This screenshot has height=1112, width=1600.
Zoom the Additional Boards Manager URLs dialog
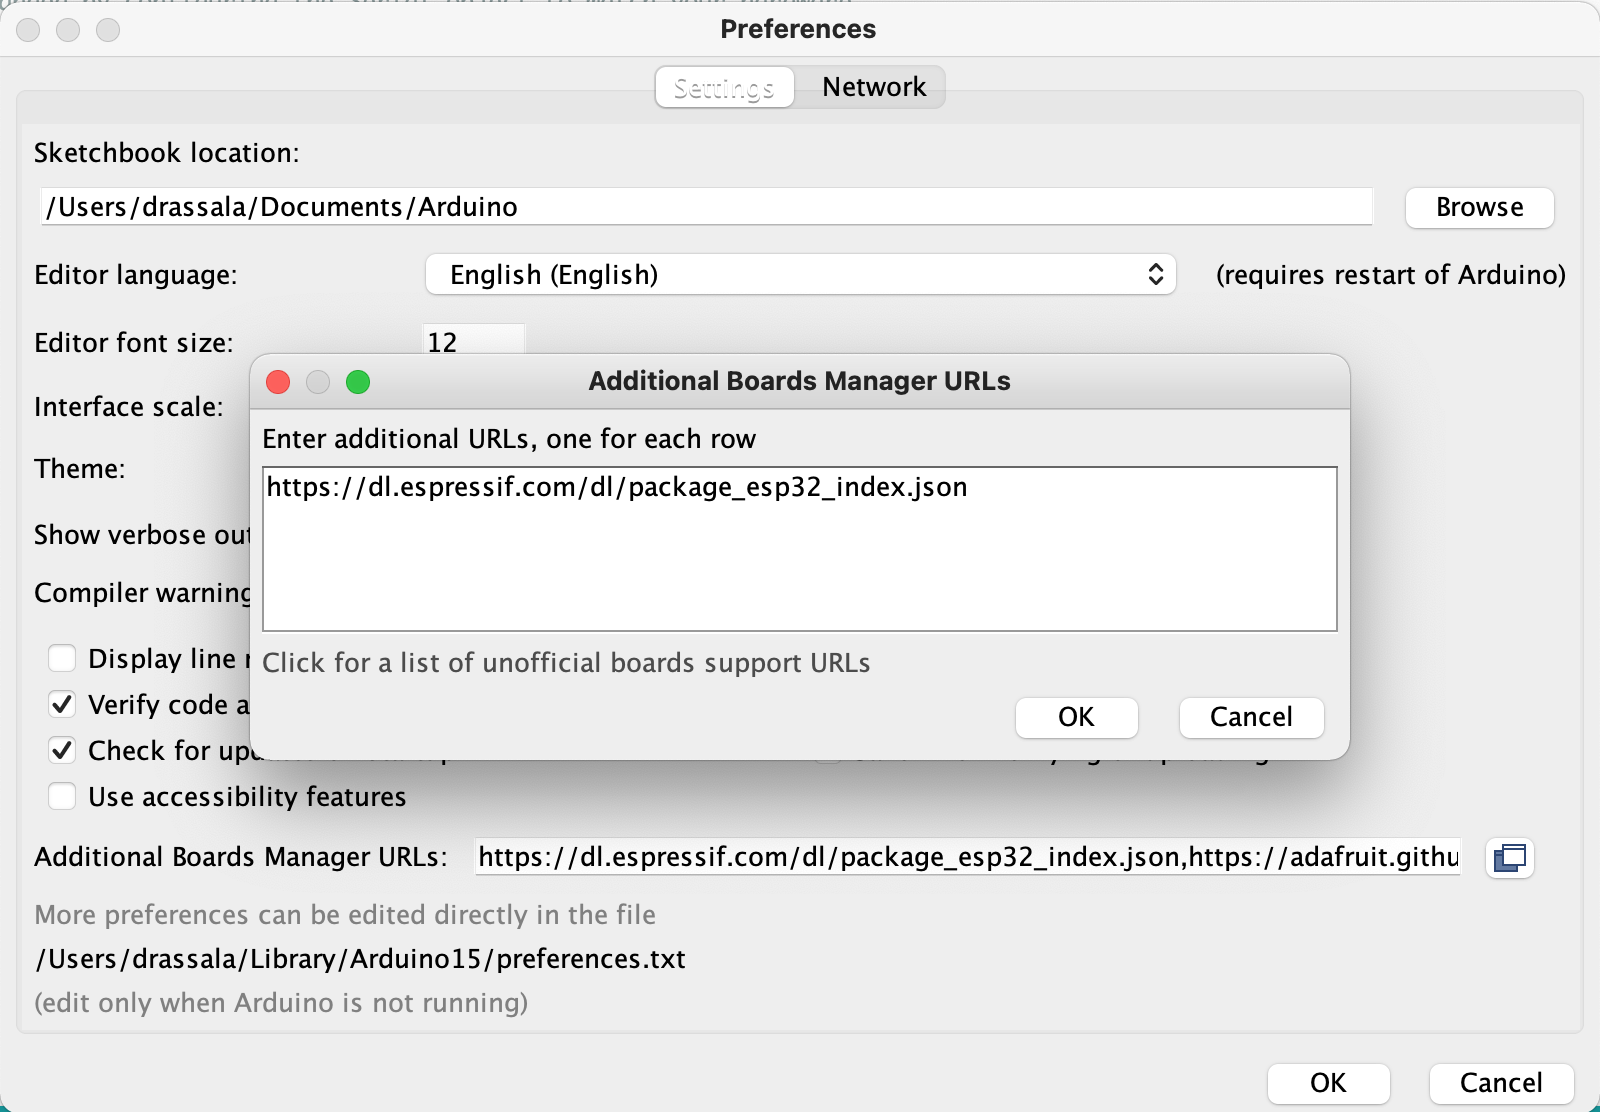pyautogui.click(x=358, y=382)
